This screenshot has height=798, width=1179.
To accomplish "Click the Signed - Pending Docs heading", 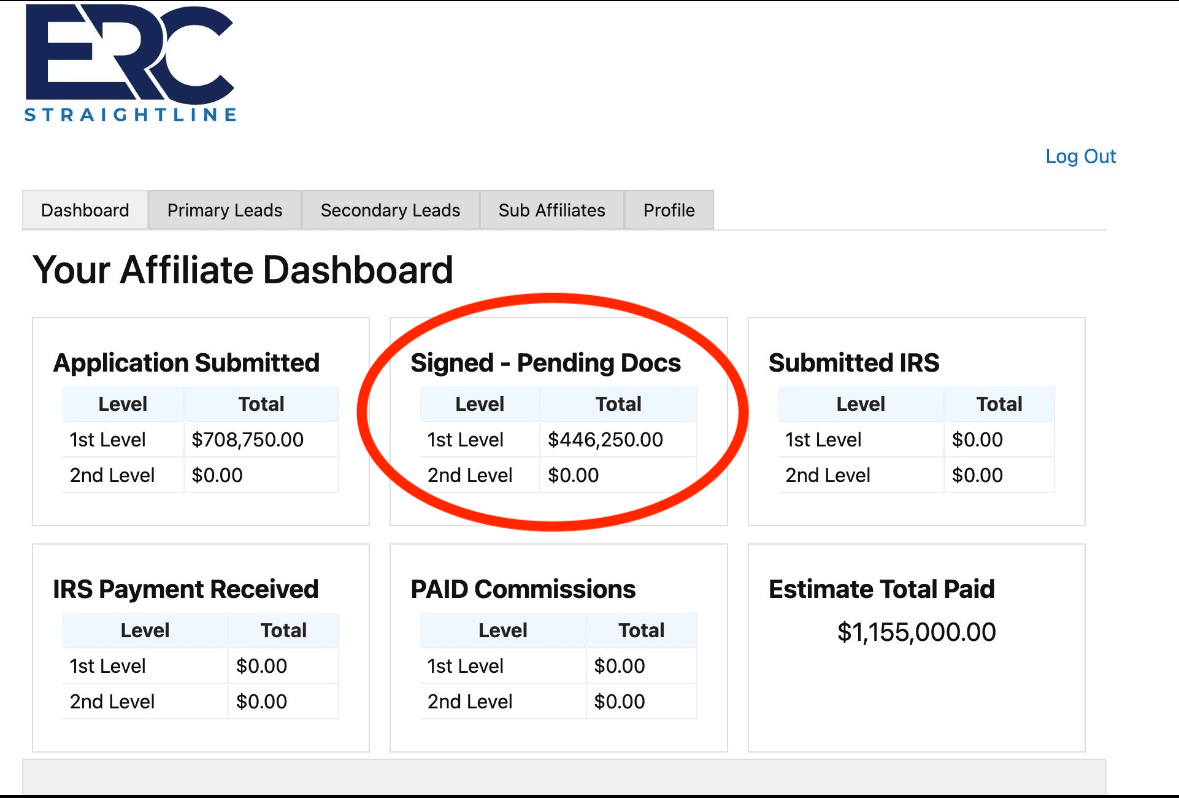I will 545,363.
